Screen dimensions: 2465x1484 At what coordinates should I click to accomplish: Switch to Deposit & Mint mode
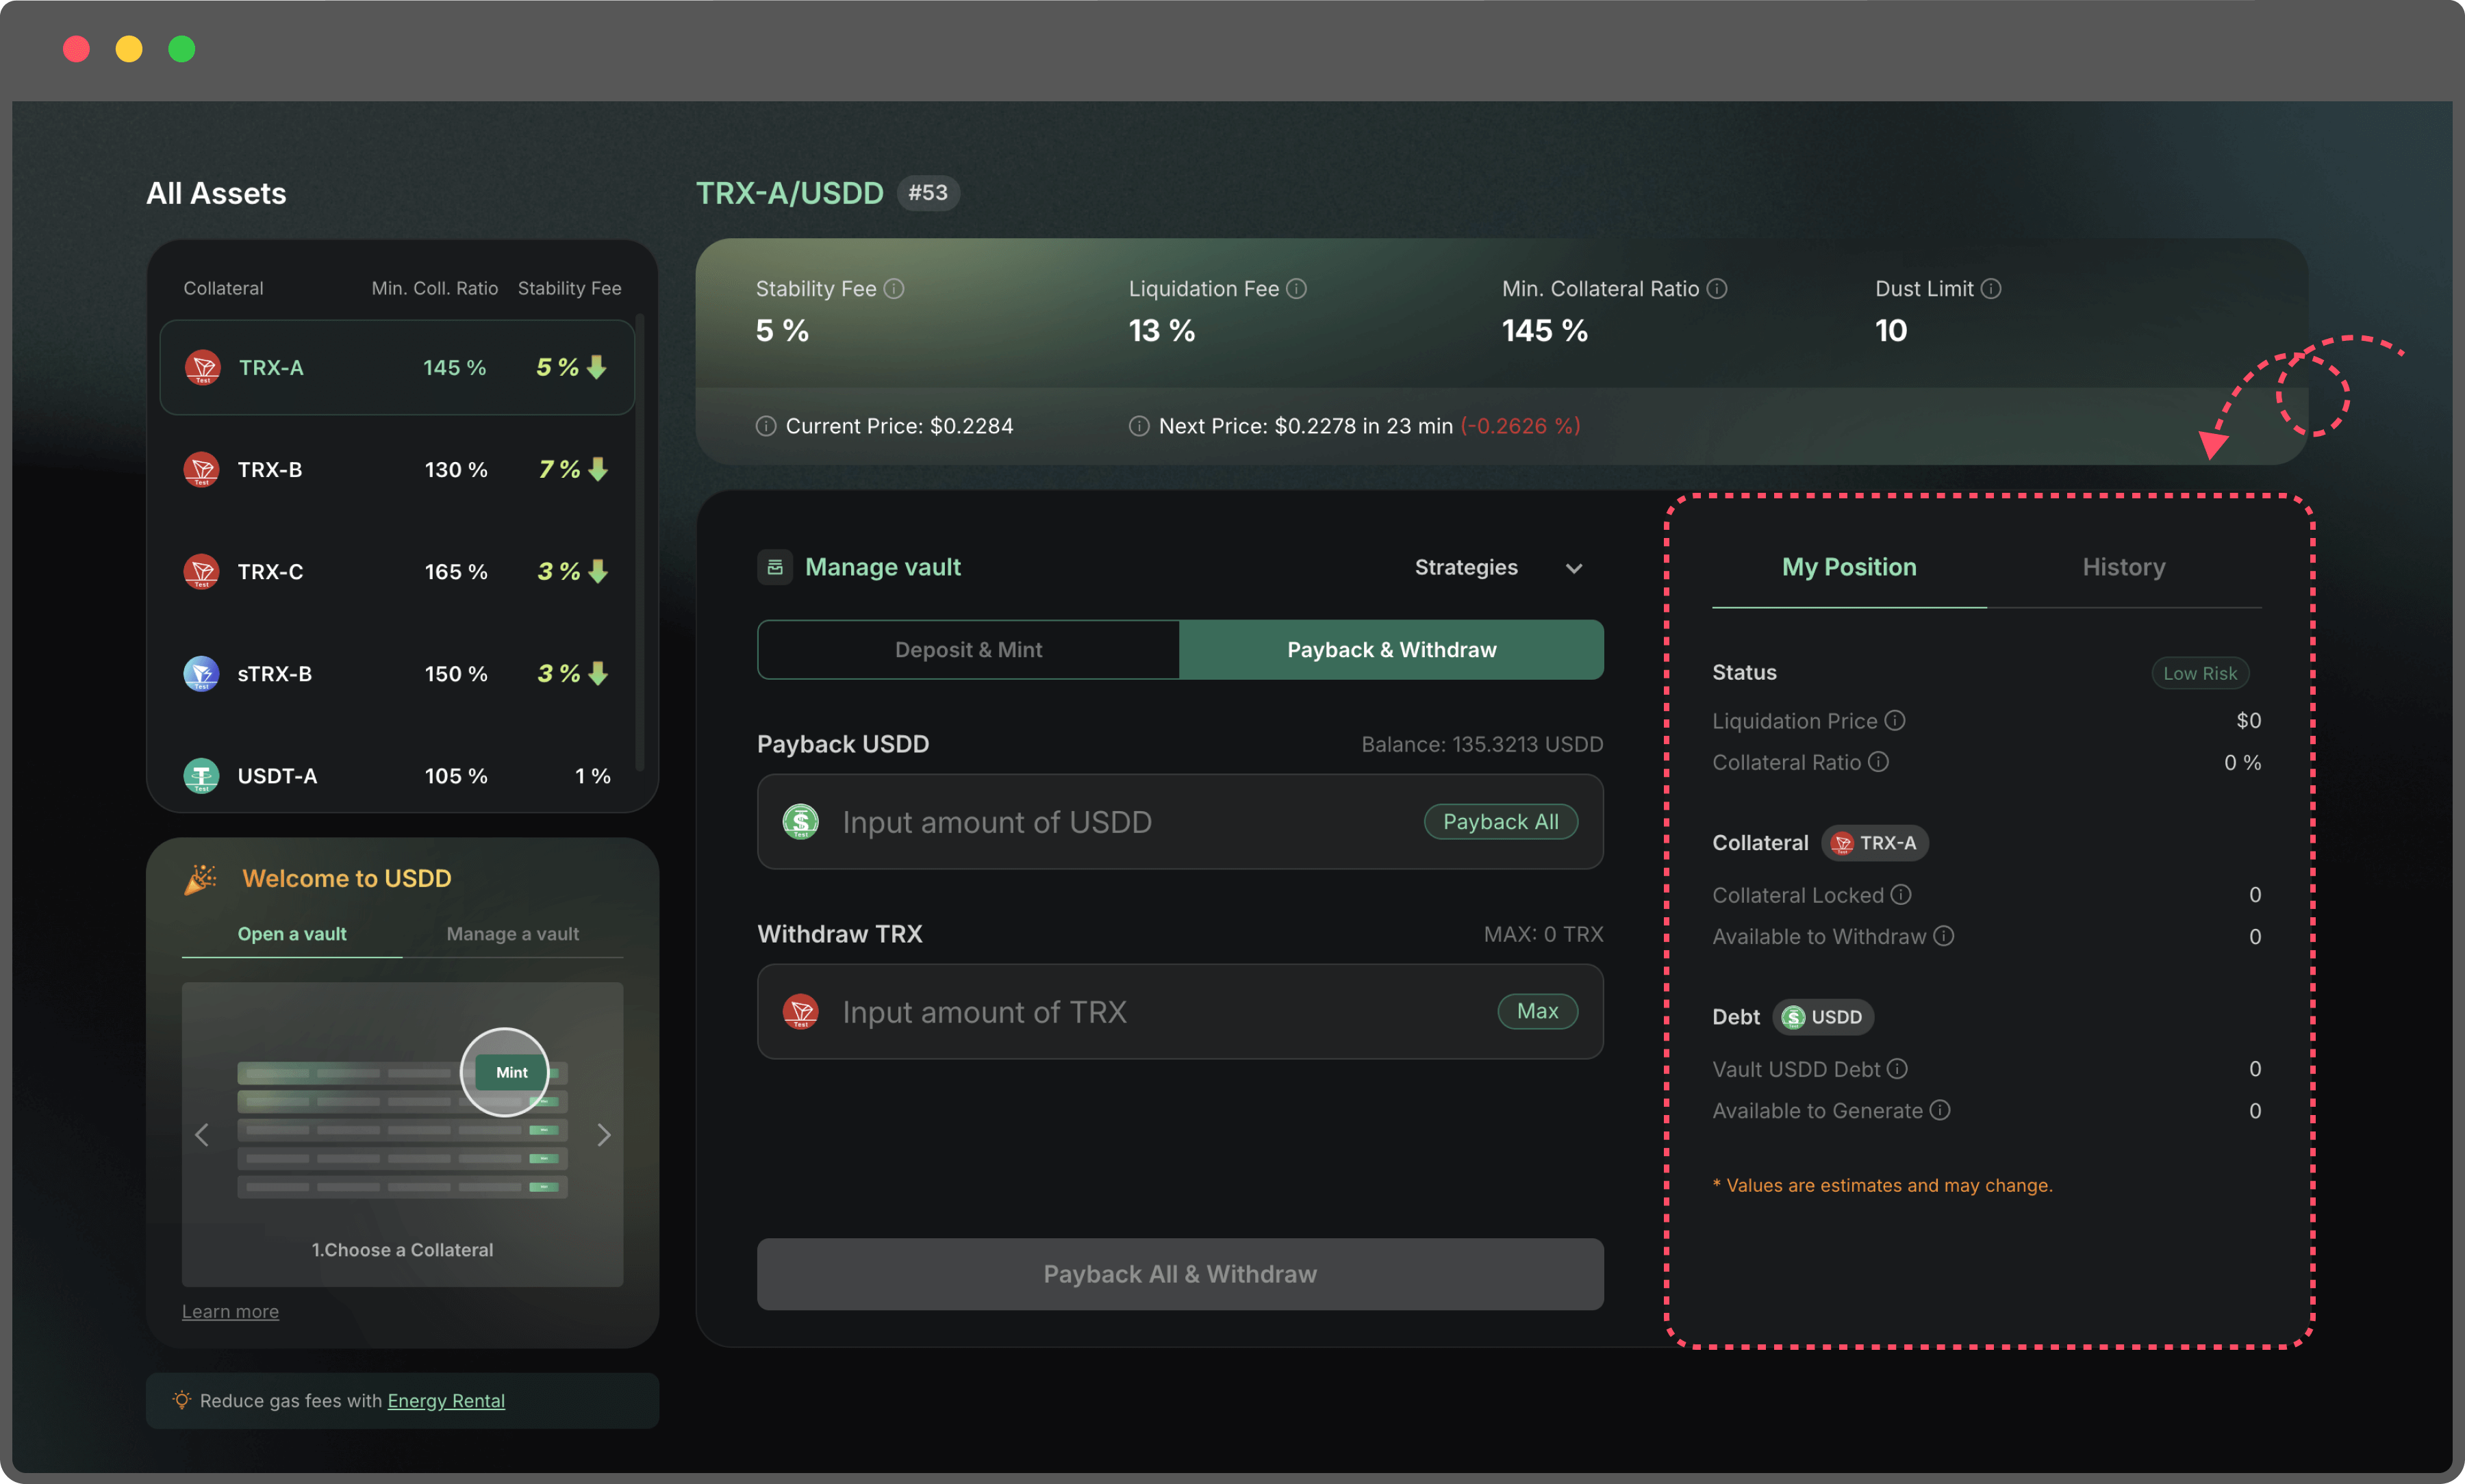click(x=968, y=650)
